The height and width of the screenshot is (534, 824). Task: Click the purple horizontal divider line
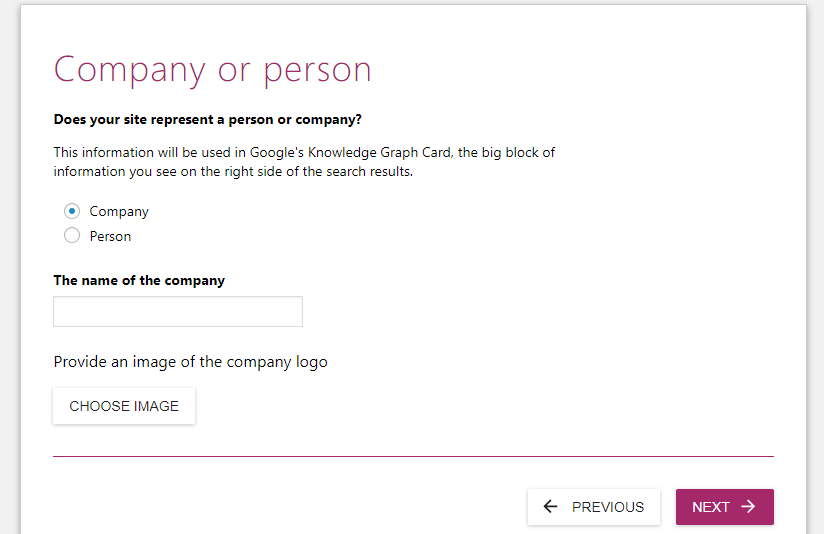coord(413,456)
